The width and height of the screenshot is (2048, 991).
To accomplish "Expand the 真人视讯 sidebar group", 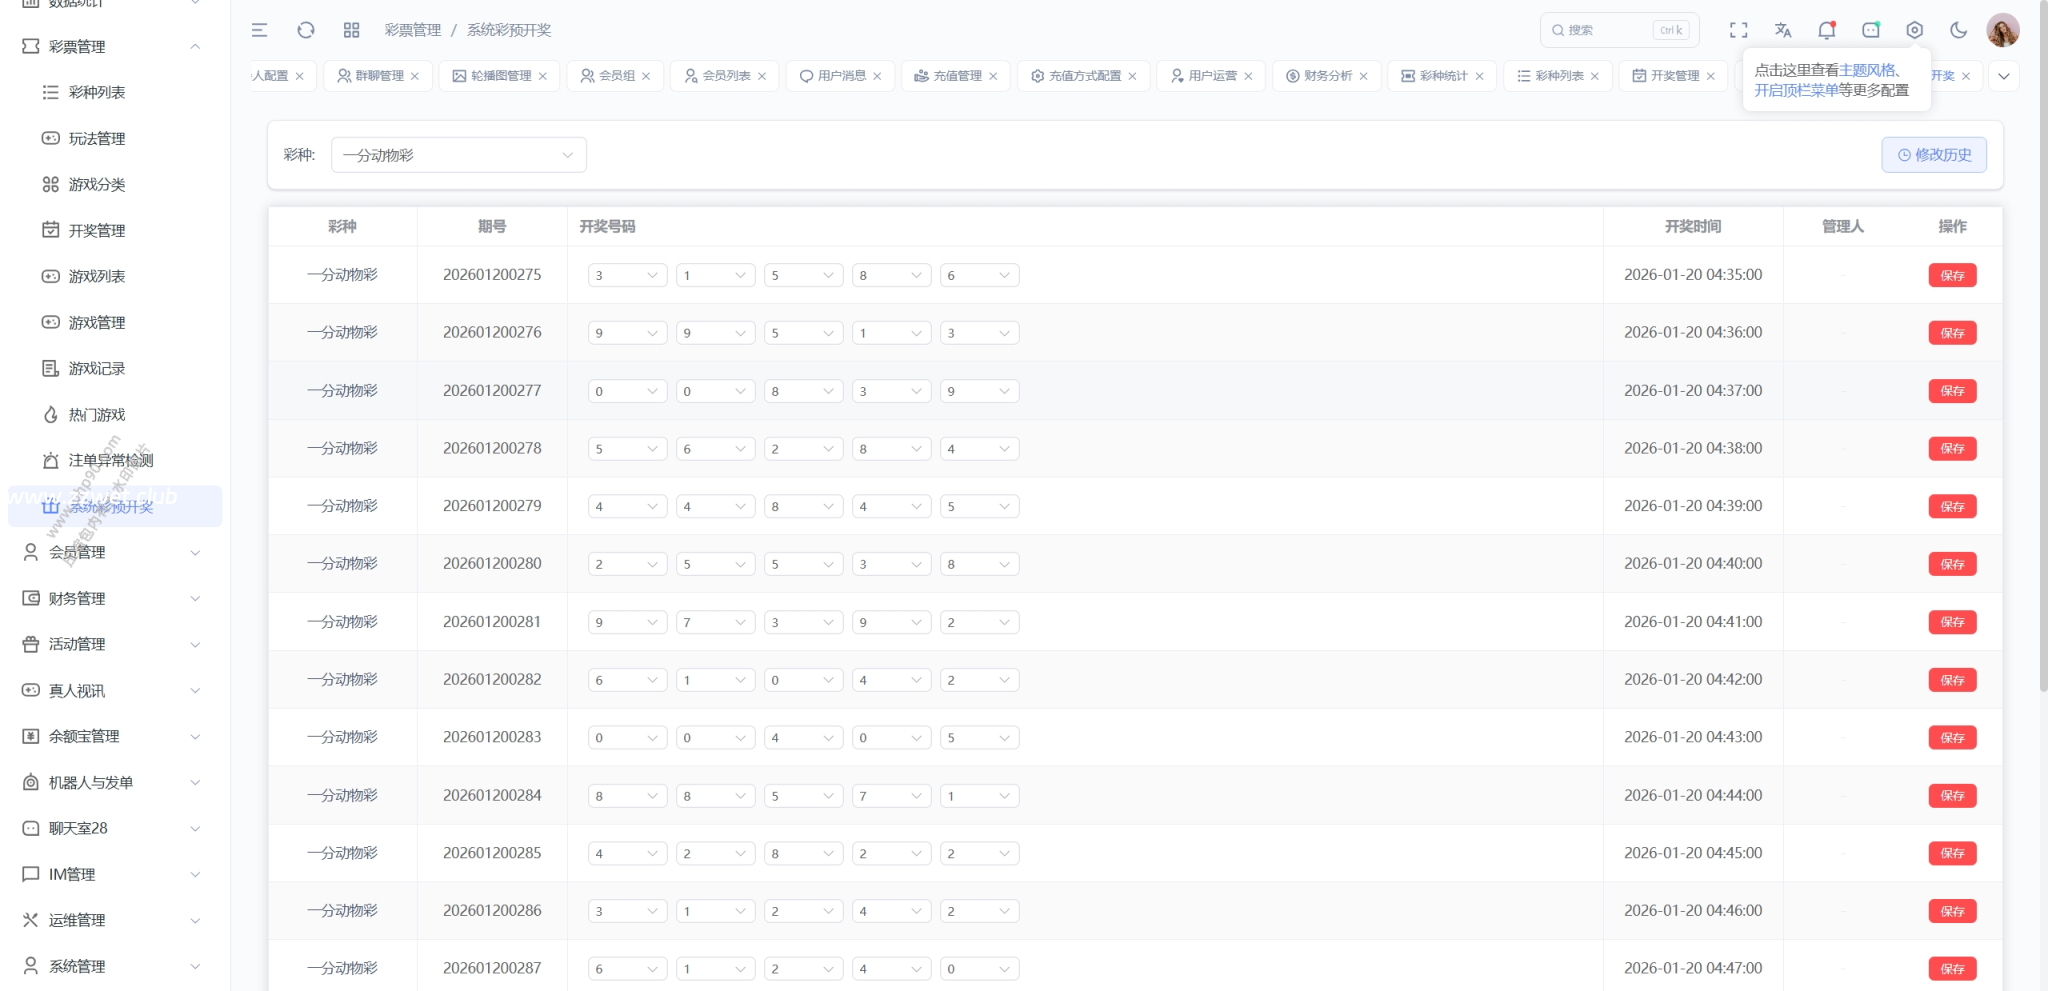I will pyautogui.click(x=115, y=690).
